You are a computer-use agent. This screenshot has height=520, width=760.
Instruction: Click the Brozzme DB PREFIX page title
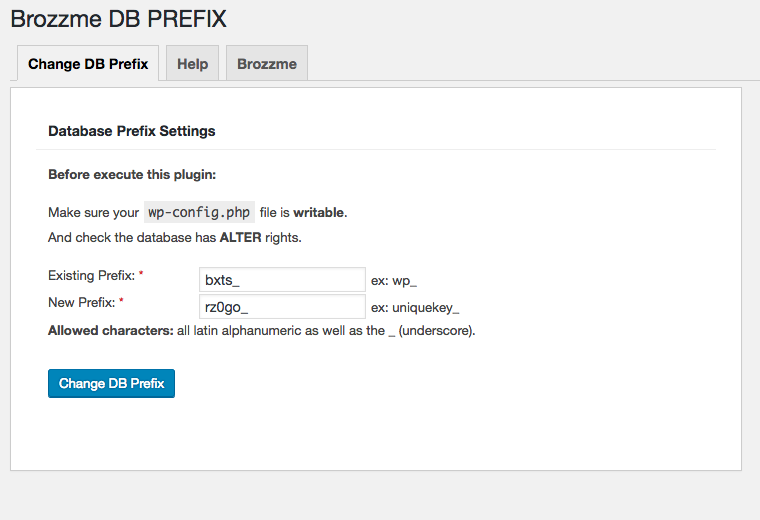pos(118,18)
